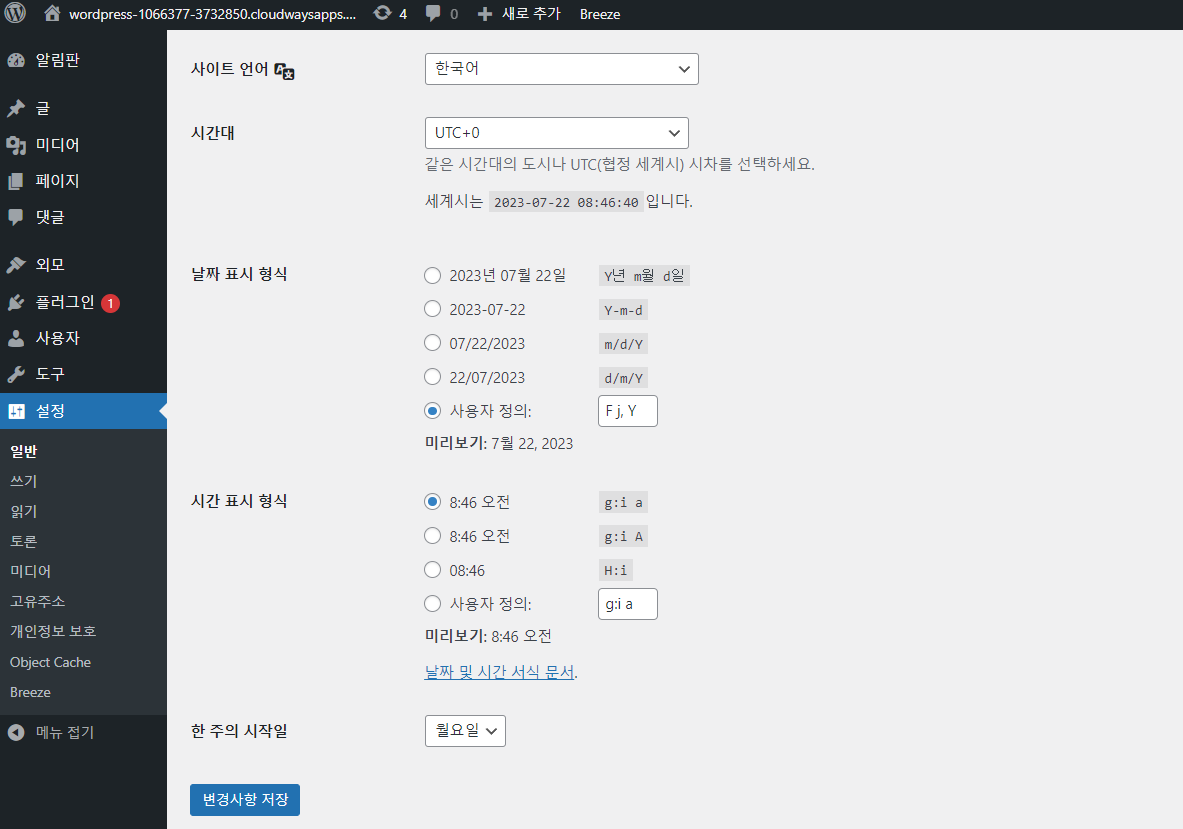Click the 변경사항 저장 button
This screenshot has width=1183, height=829.
click(x=245, y=800)
